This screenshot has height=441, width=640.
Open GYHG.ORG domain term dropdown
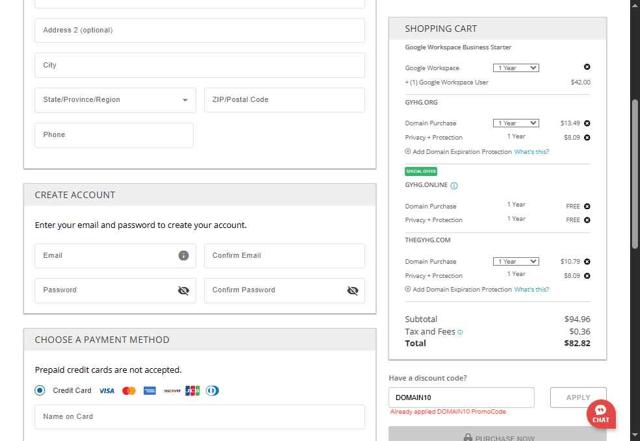(516, 123)
